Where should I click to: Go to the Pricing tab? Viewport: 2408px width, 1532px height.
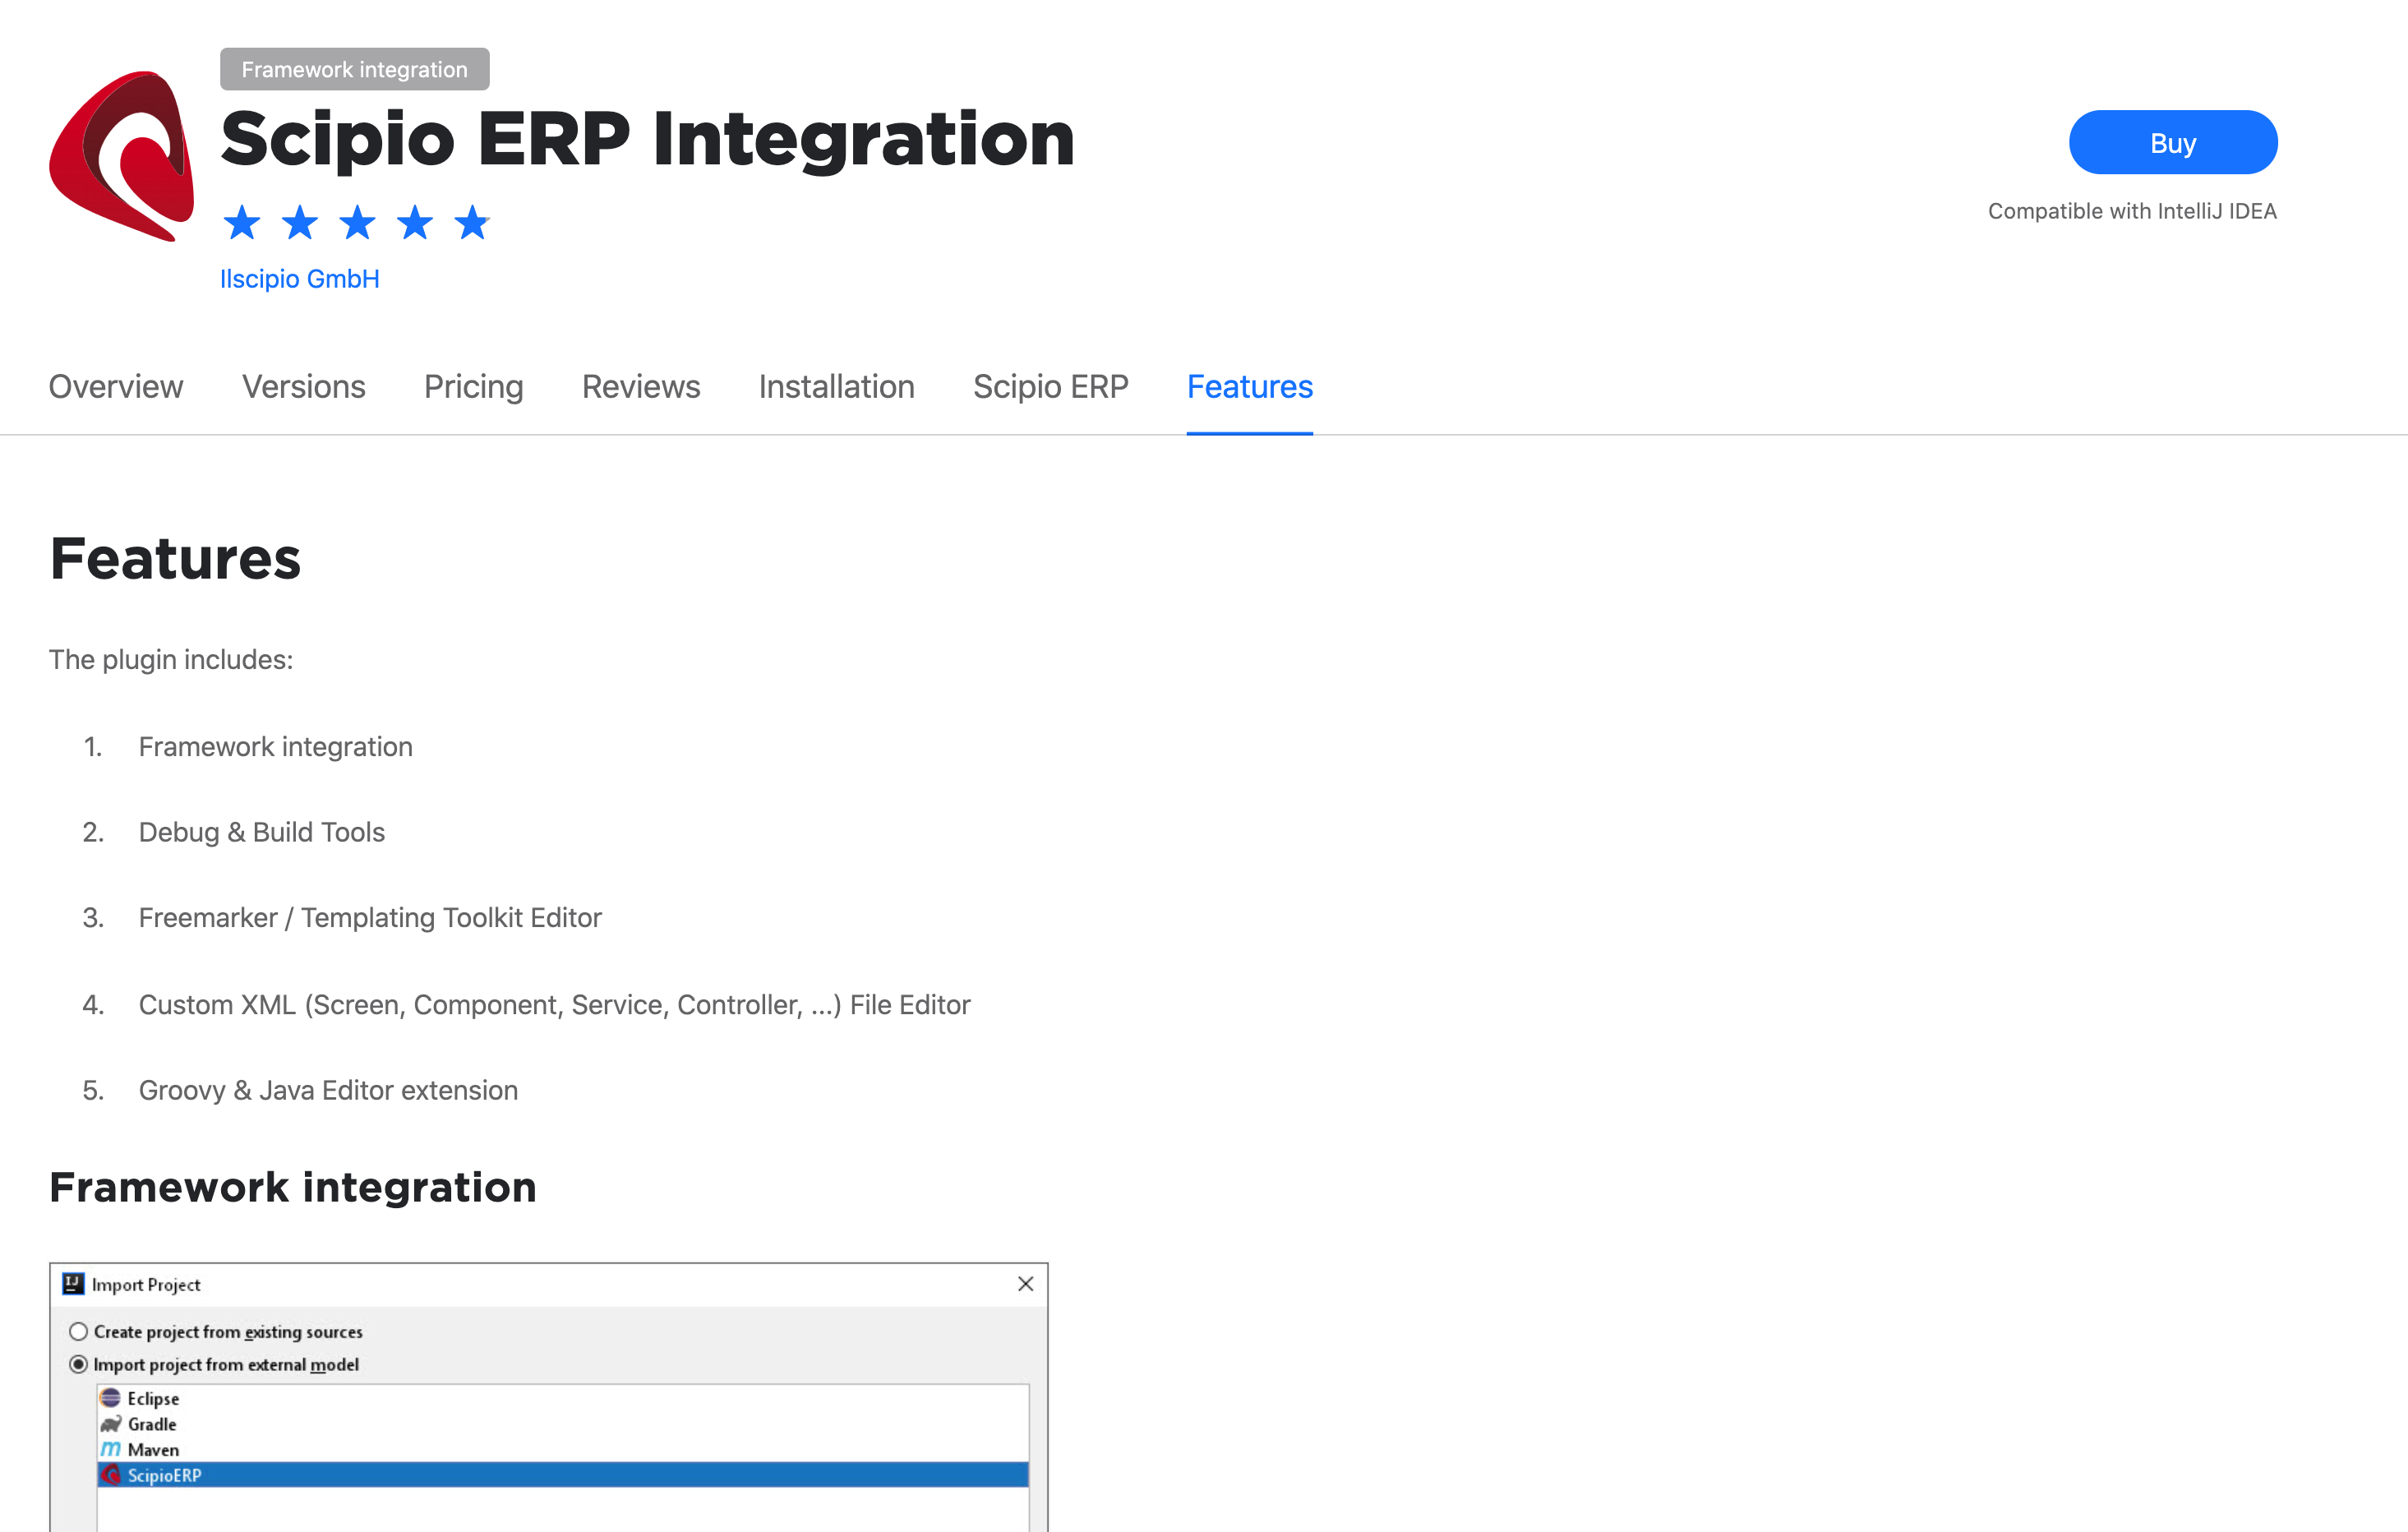coord(474,387)
